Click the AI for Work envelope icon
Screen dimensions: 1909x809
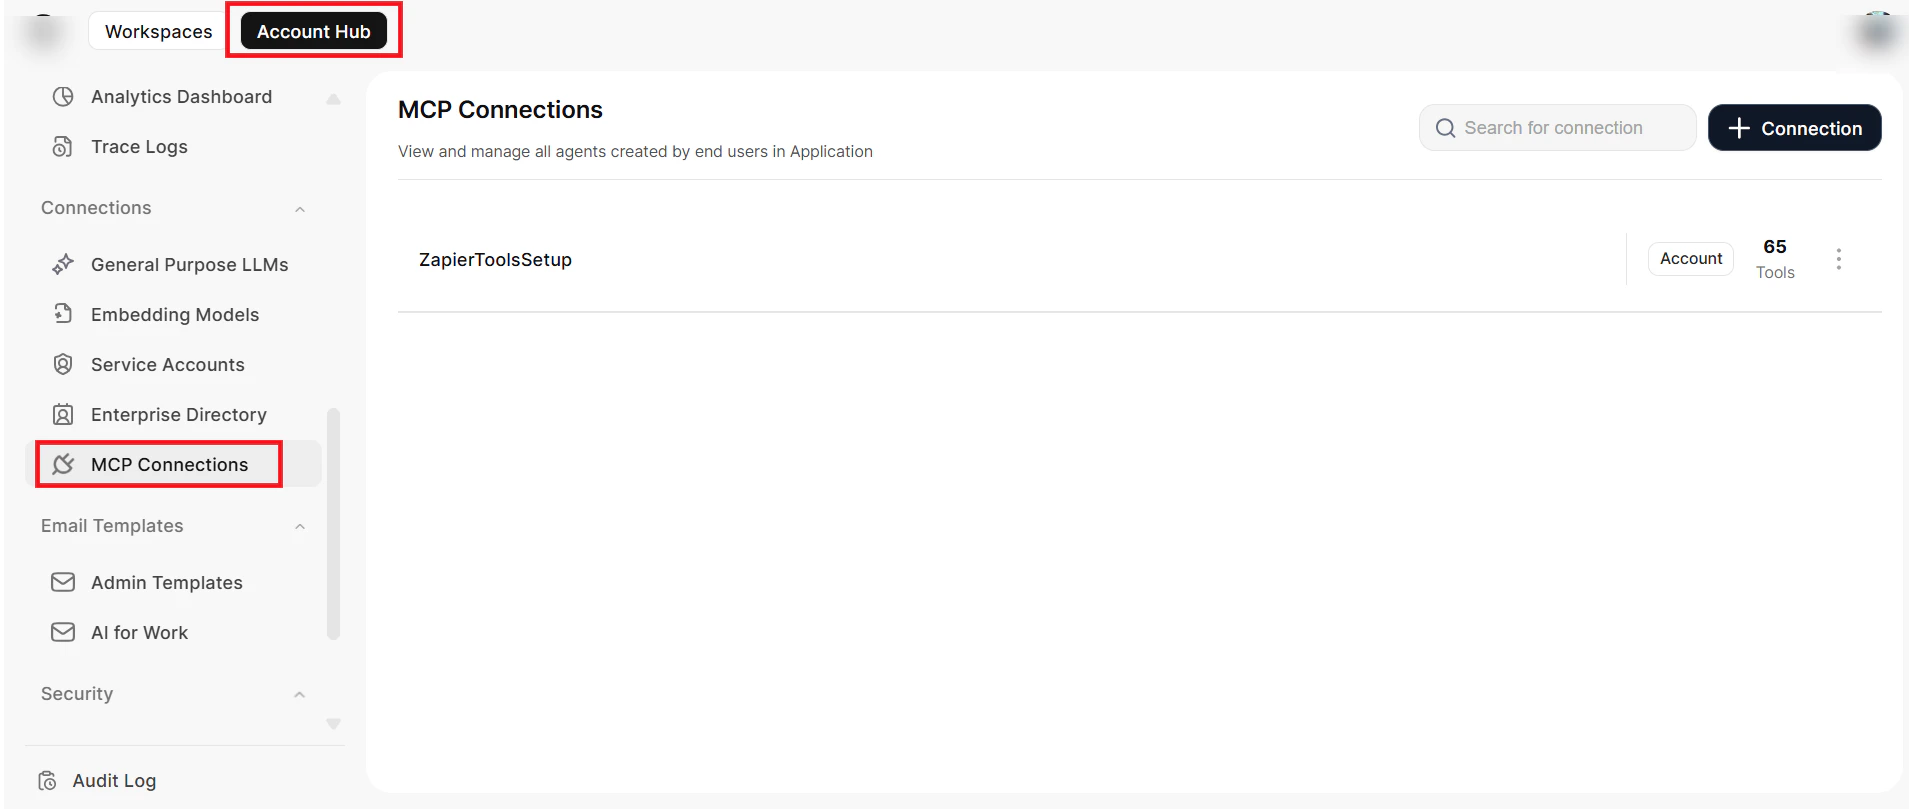(63, 632)
